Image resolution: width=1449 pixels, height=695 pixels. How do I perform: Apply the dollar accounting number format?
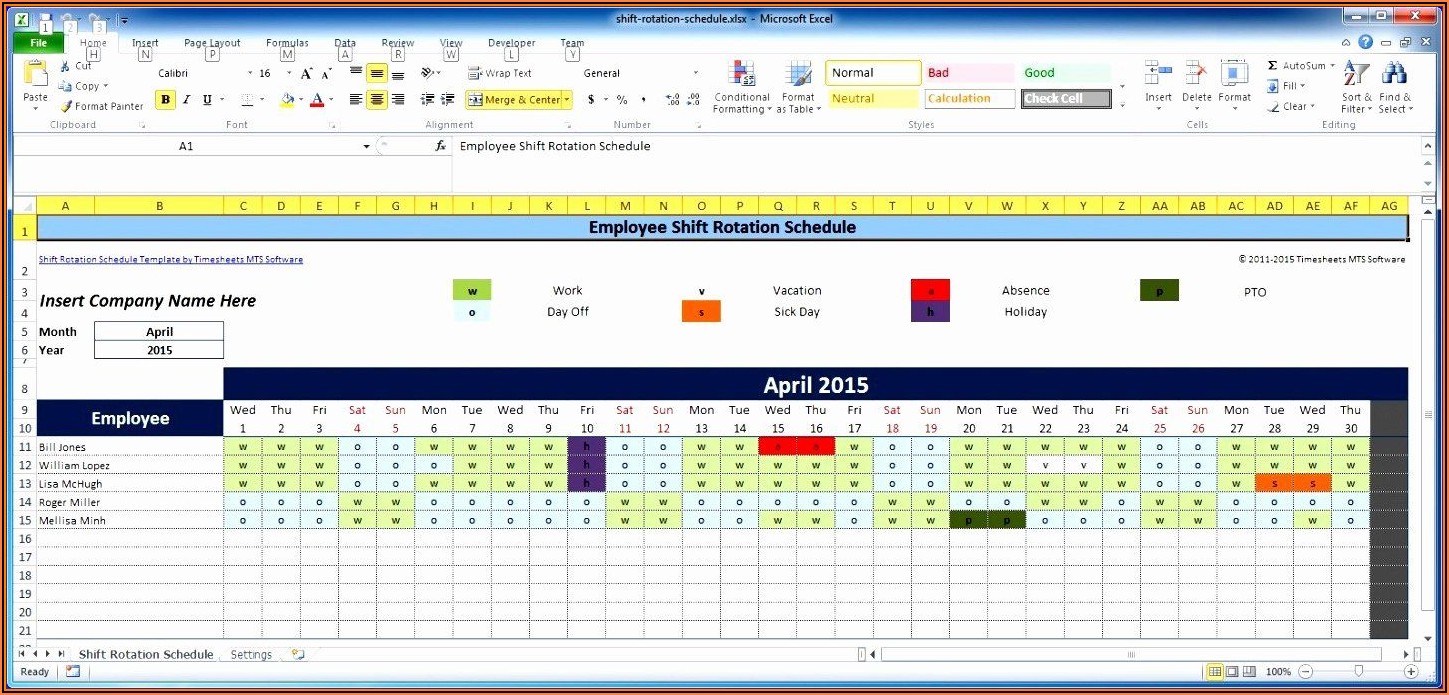tap(591, 99)
